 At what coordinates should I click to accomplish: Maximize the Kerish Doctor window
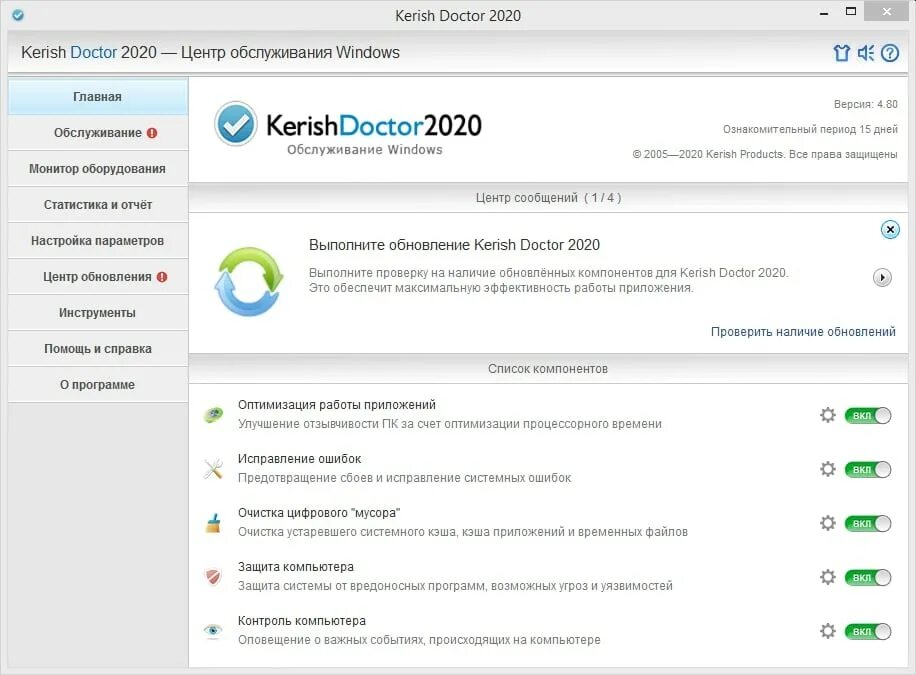[851, 12]
